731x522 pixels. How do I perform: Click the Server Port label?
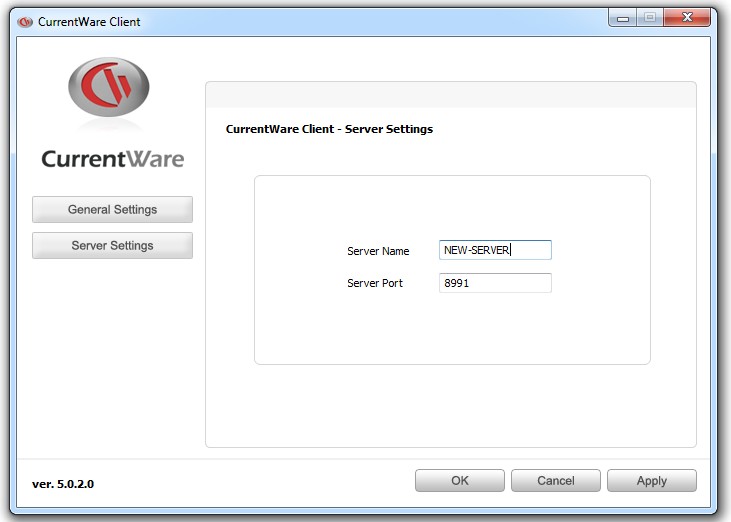(x=375, y=283)
